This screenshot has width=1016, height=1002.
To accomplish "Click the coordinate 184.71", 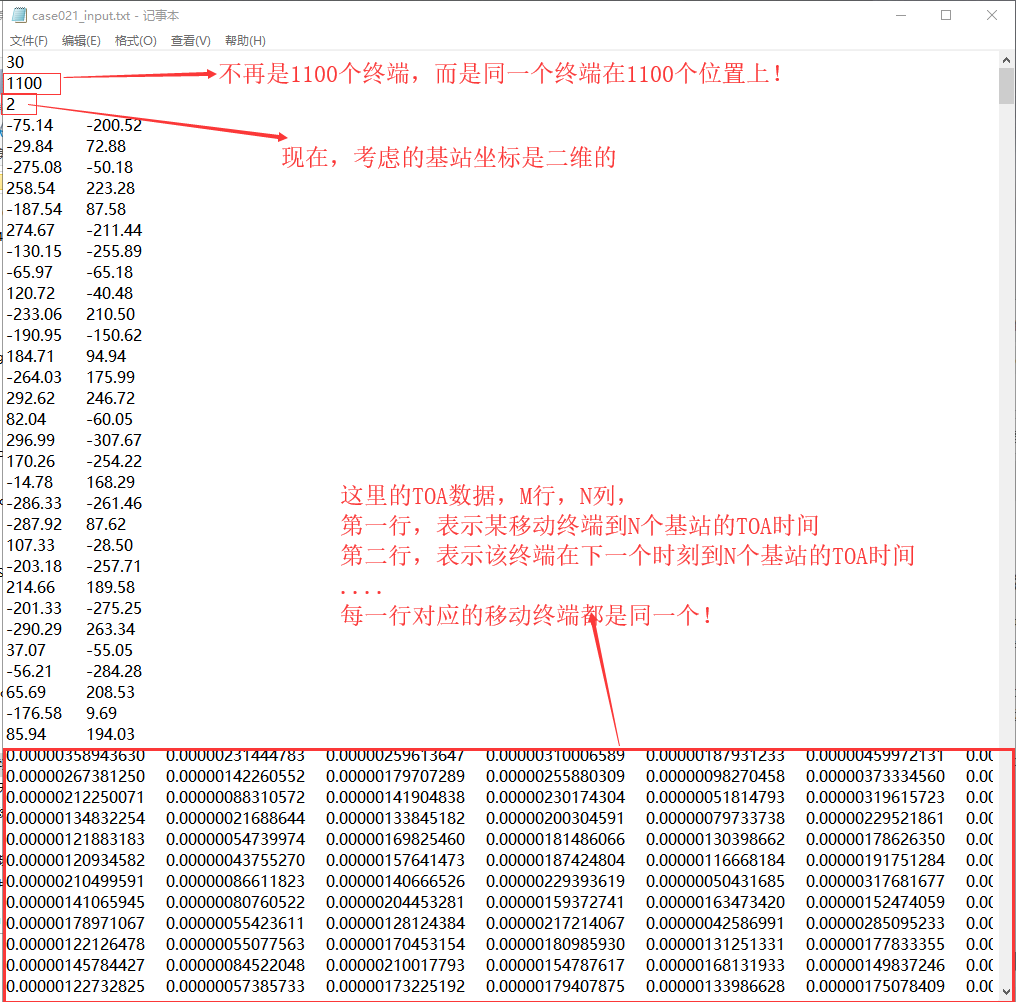I will coord(31,356).
